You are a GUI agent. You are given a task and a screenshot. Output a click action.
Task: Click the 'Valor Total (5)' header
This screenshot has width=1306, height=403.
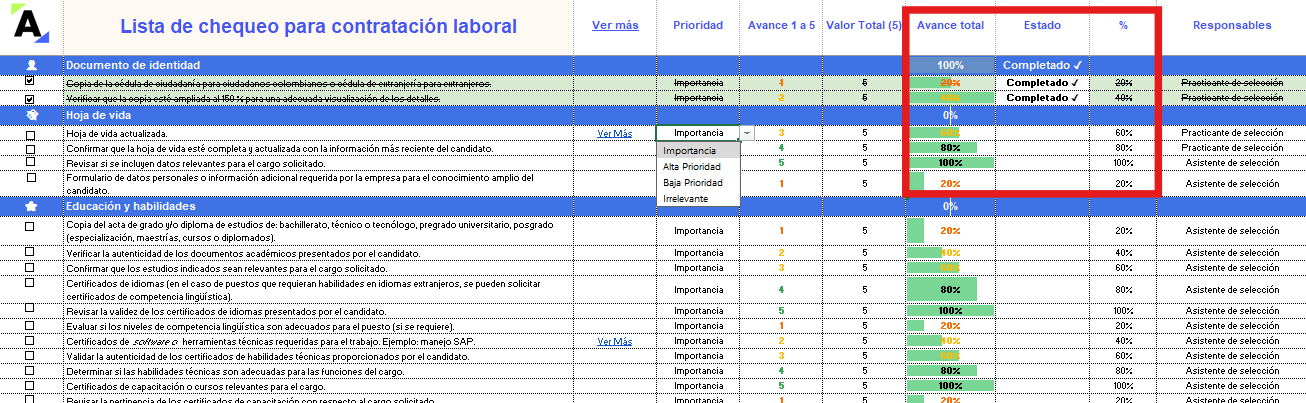[864, 26]
